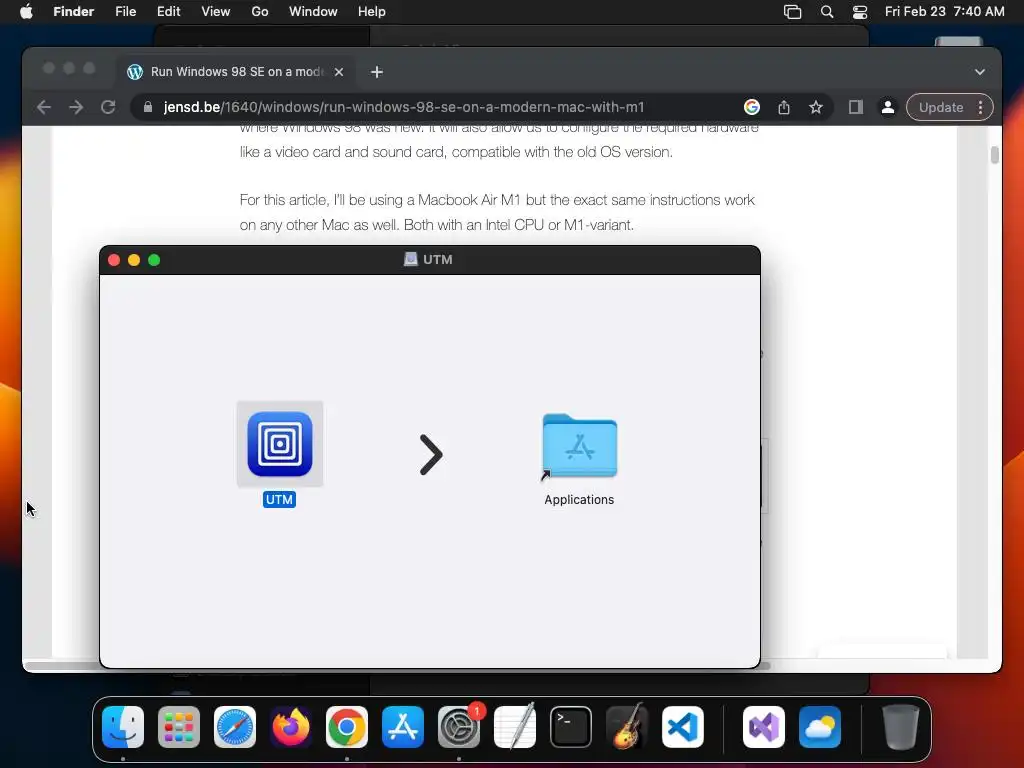Click the Stage Manager icon in menu bar
Screen dimensions: 1024x768
tap(792, 12)
